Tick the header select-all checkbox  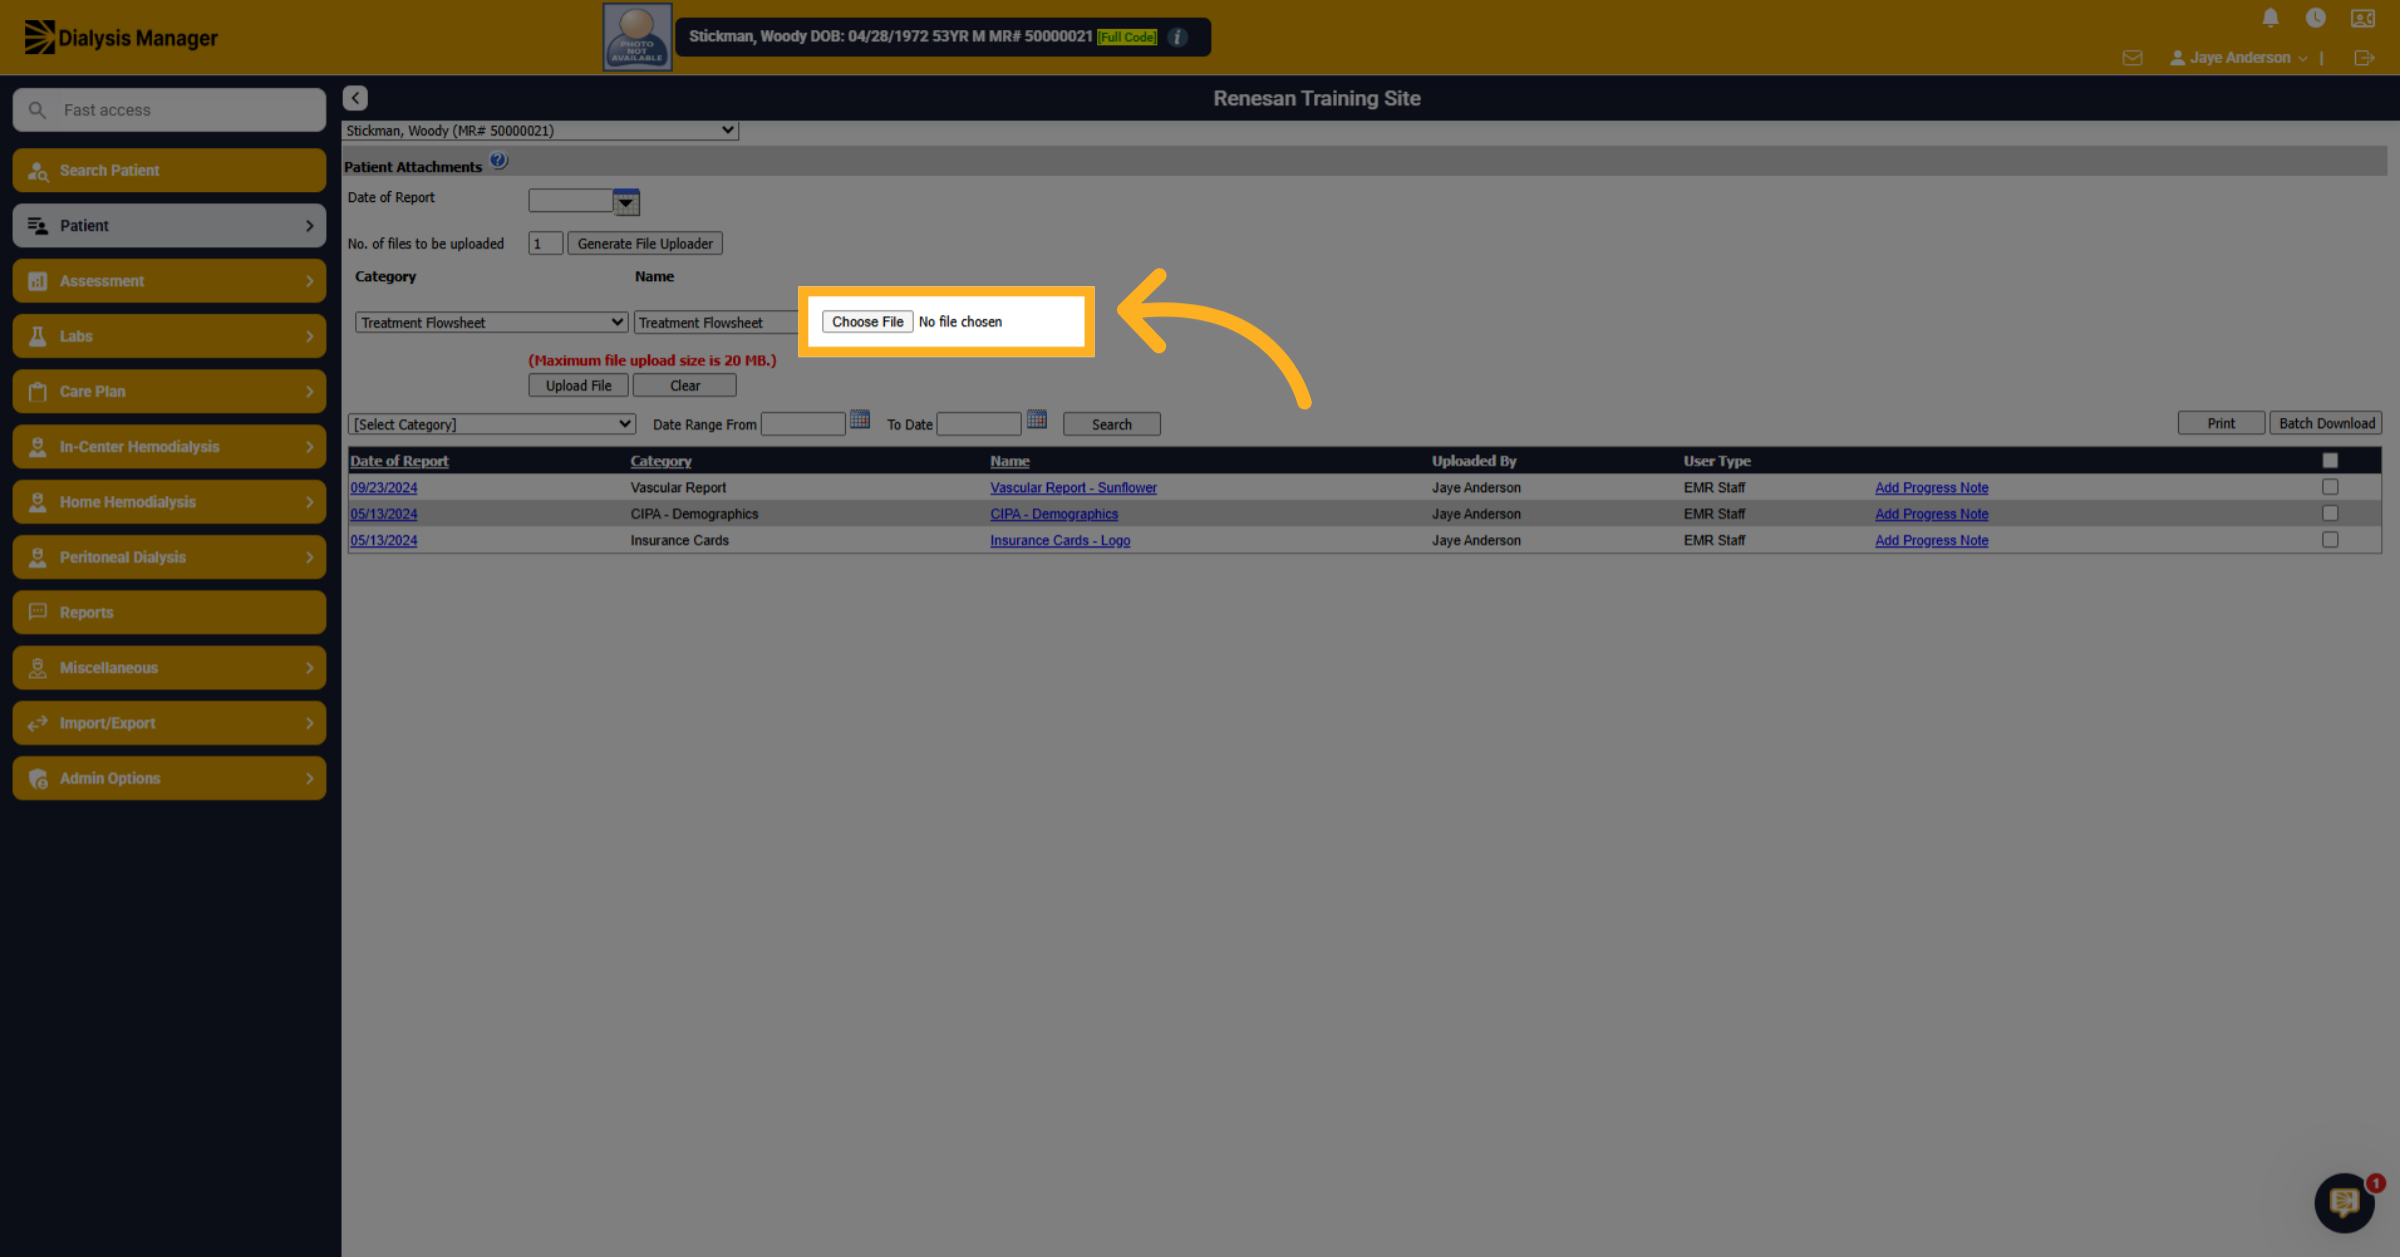[2330, 460]
